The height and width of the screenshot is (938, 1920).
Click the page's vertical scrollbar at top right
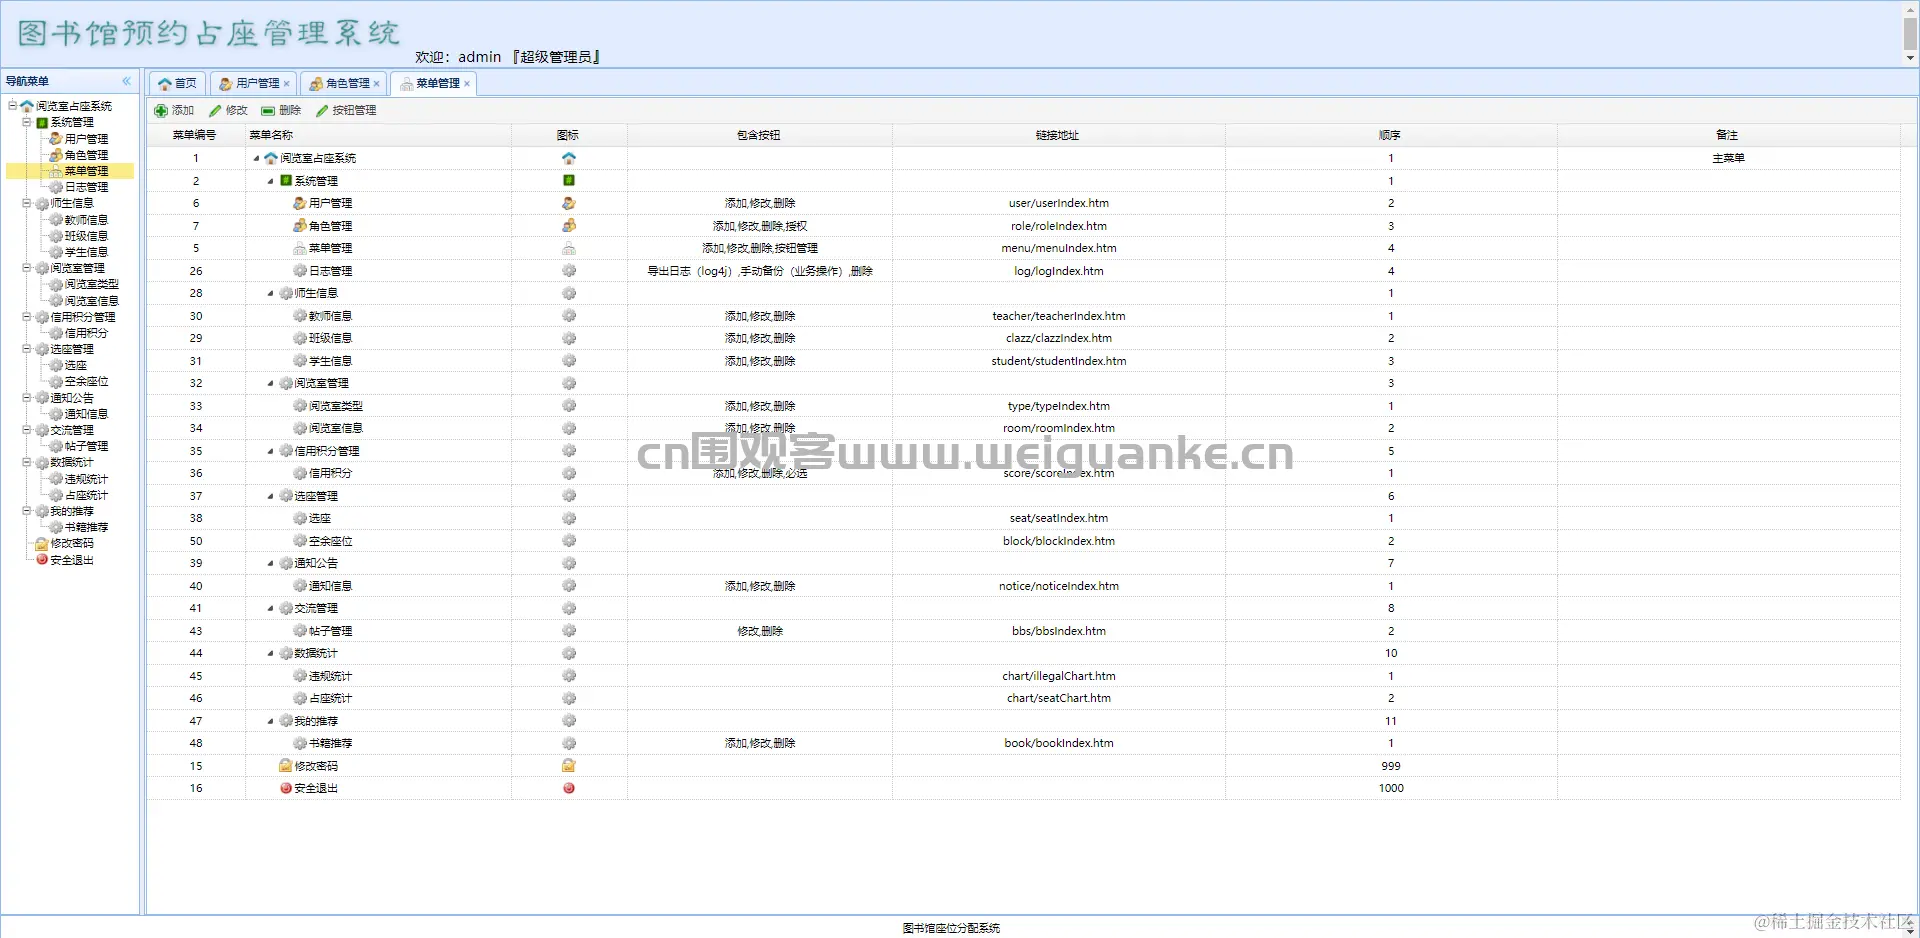[x=1910, y=33]
